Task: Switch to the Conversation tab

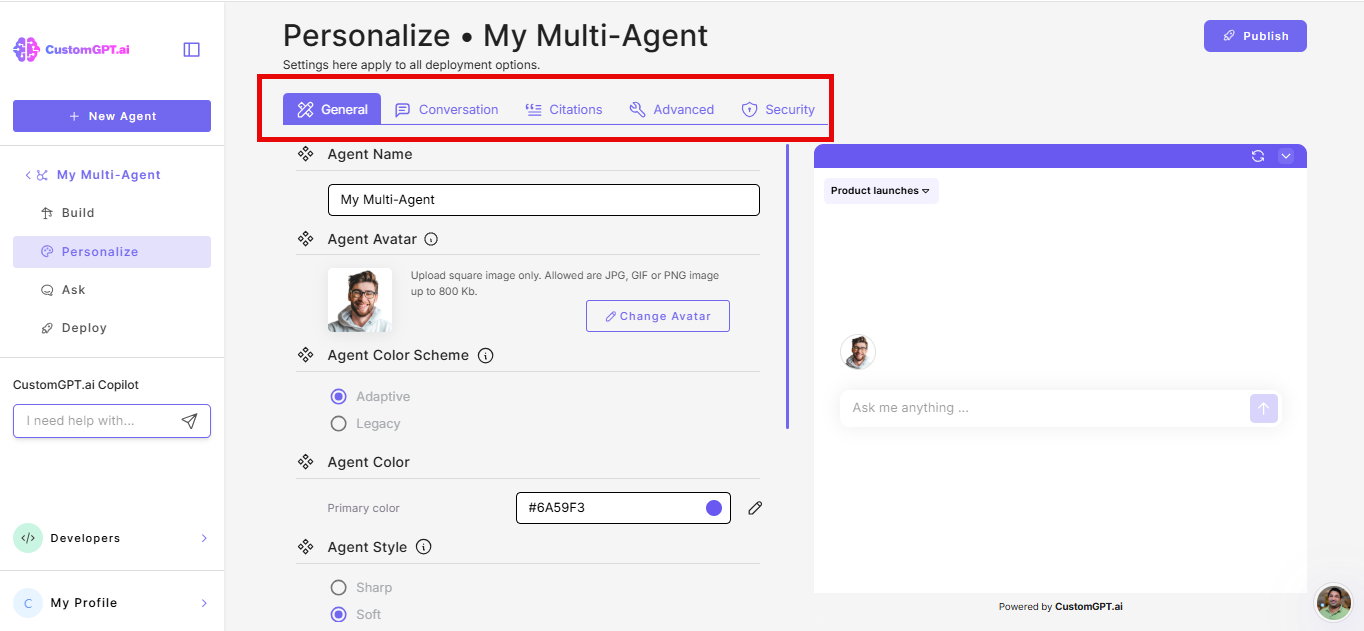Action: pyautogui.click(x=447, y=109)
